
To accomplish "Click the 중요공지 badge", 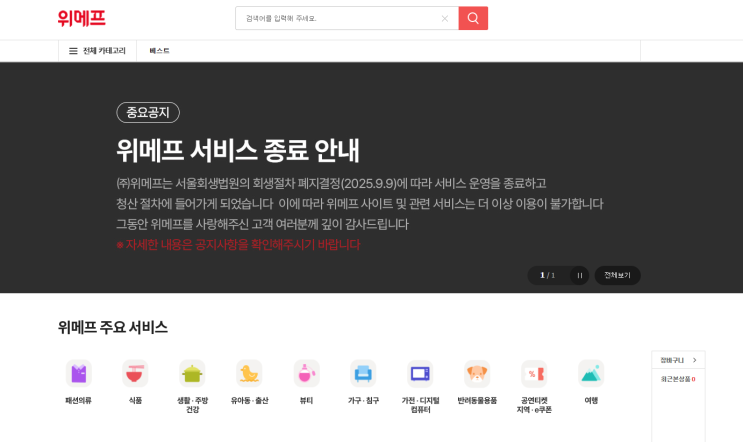I will point(148,112).
